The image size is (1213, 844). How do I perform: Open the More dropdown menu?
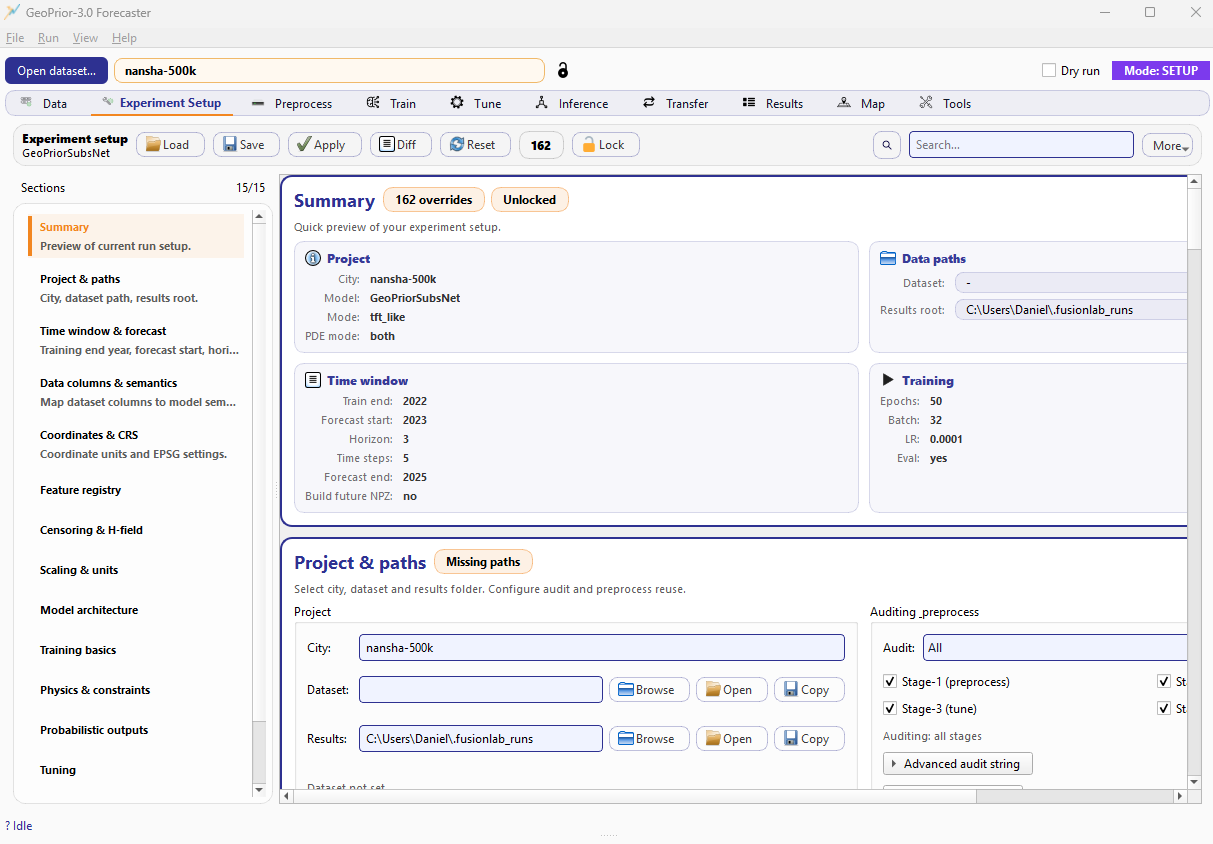1167,146
